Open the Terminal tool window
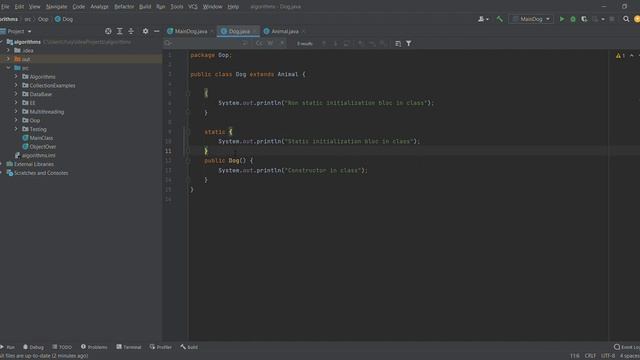Viewport: 640px width, 360px height. pyautogui.click(x=129, y=347)
